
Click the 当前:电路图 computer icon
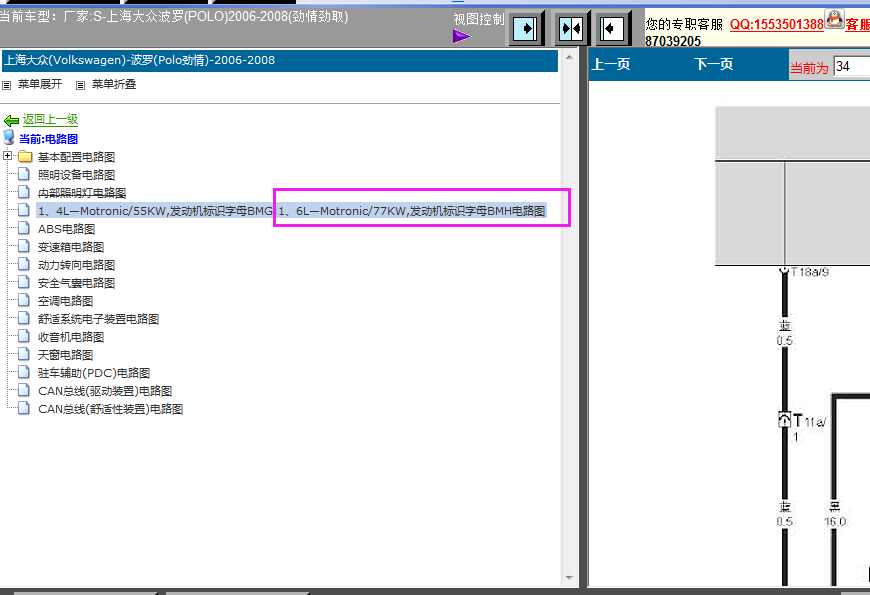click(x=9, y=138)
